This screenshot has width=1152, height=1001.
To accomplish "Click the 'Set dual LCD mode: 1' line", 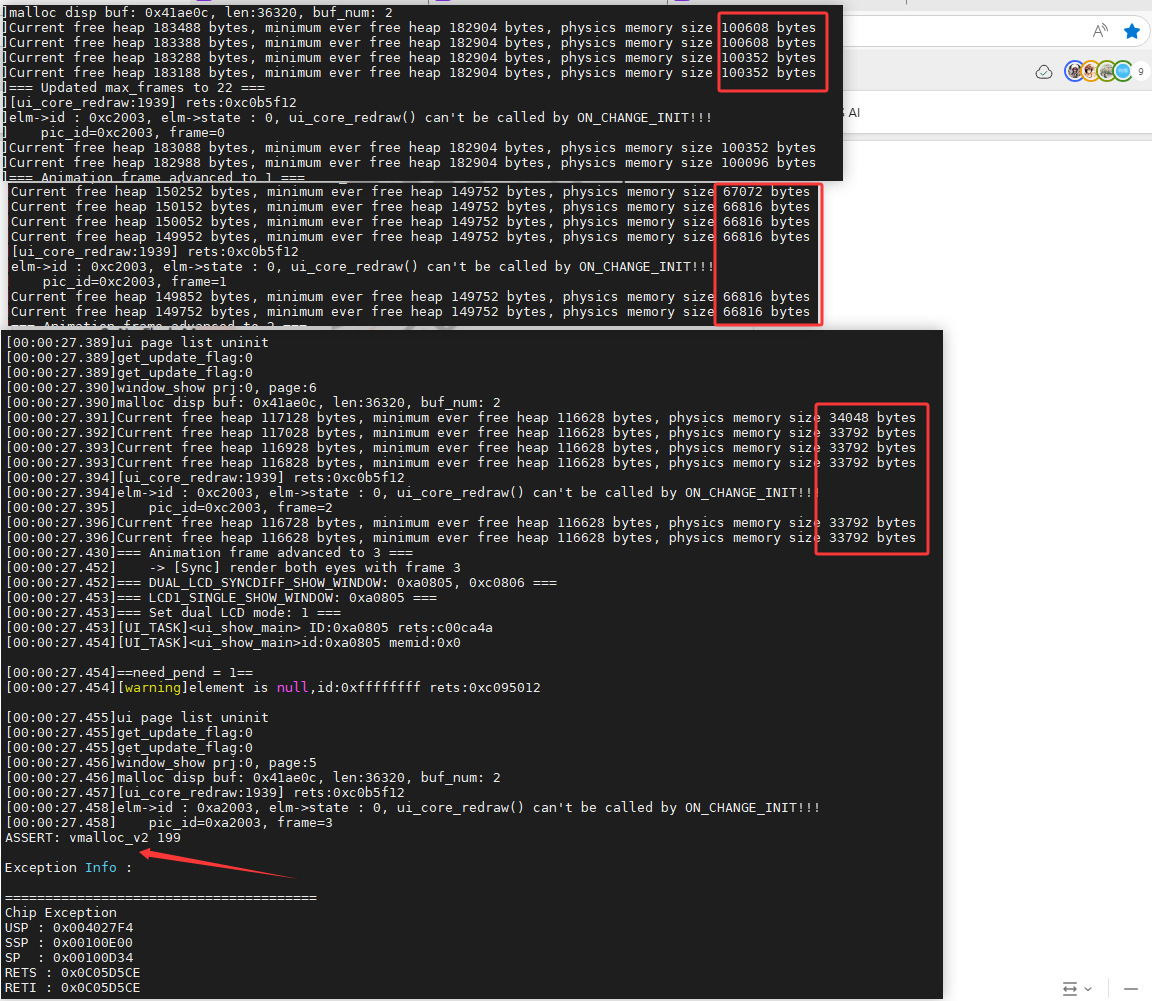I will 173,613.
